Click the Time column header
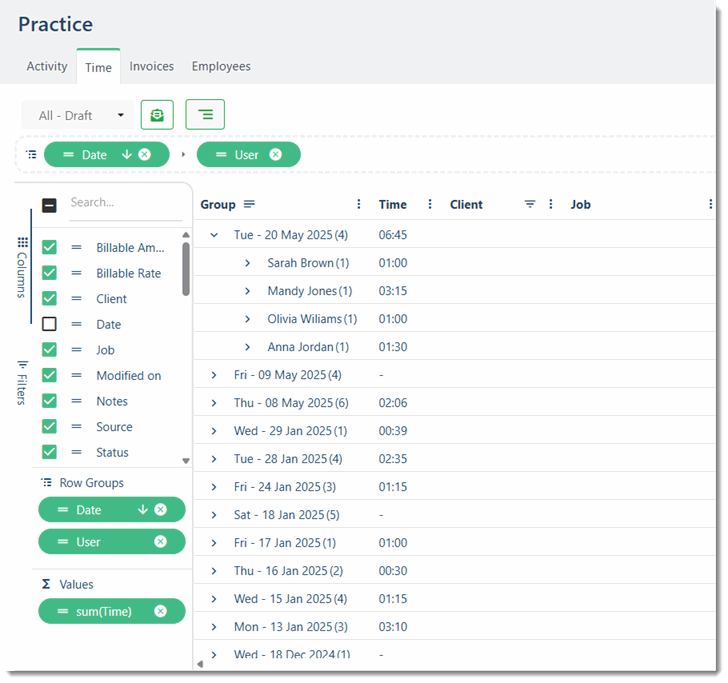This screenshot has height=683, width=728. 392,204
